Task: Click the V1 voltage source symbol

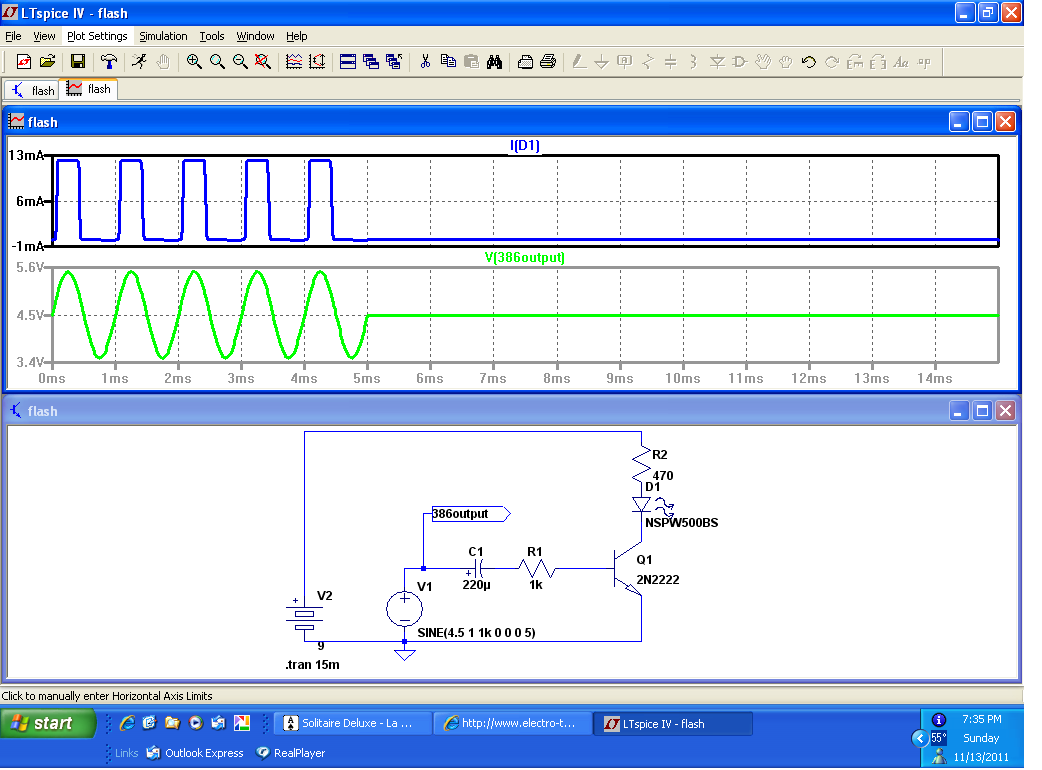Action: (x=404, y=608)
